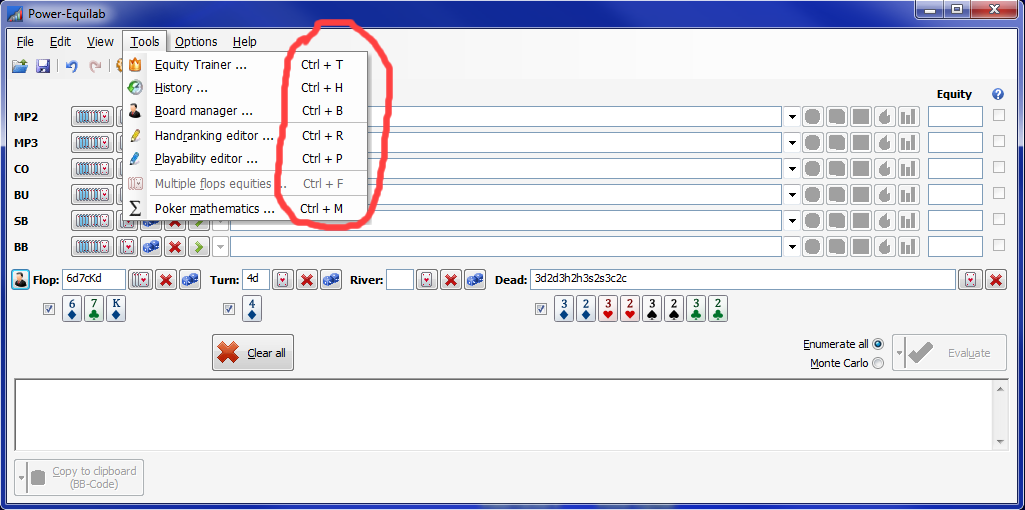Tick the checkbox at end of SB row
This screenshot has height=510, width=1025.
pos(998,219)
